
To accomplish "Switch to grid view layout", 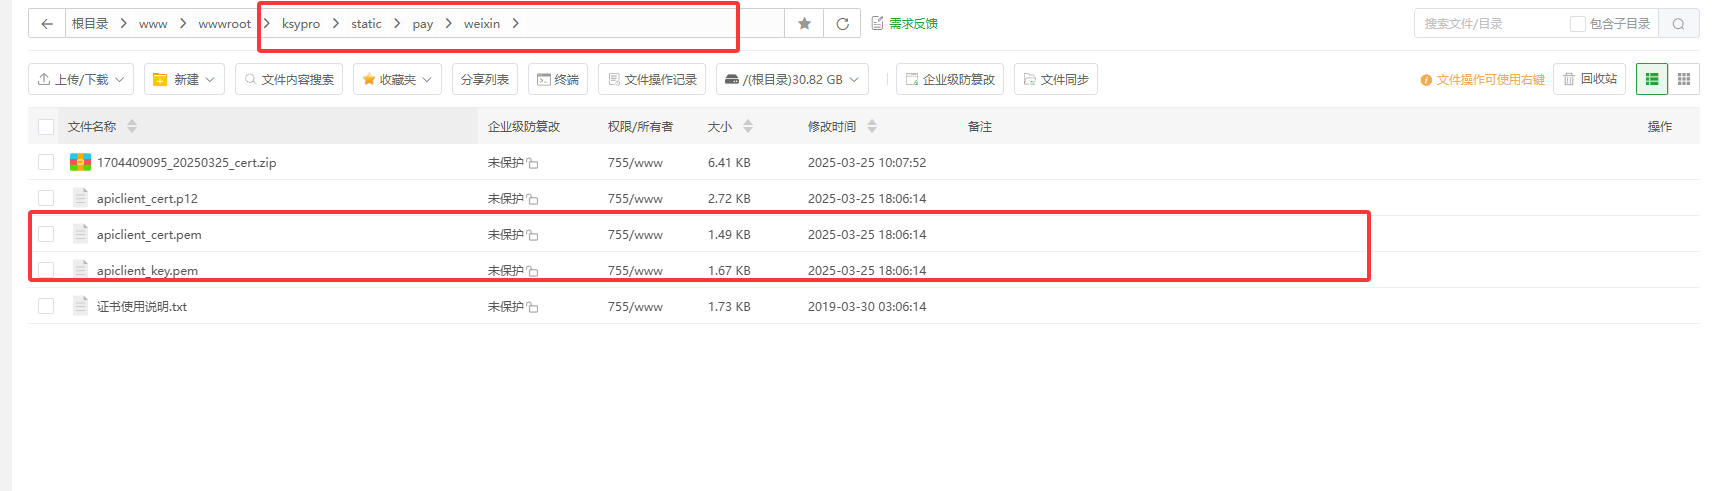I will click(1684, 79).
